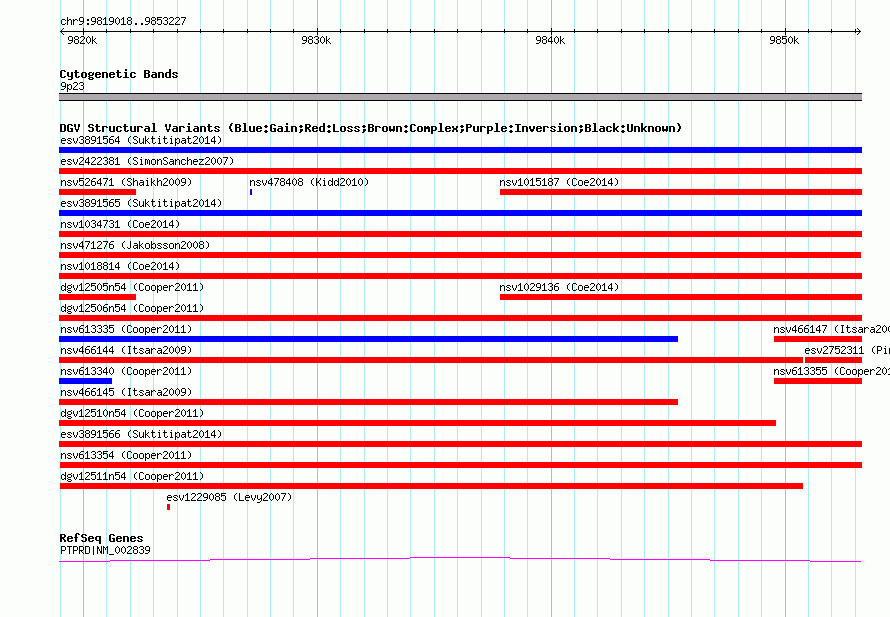This screenshot has height=617, width=890.
Task: Click the right arrow of the ruler
Action: tap(858, 31)
